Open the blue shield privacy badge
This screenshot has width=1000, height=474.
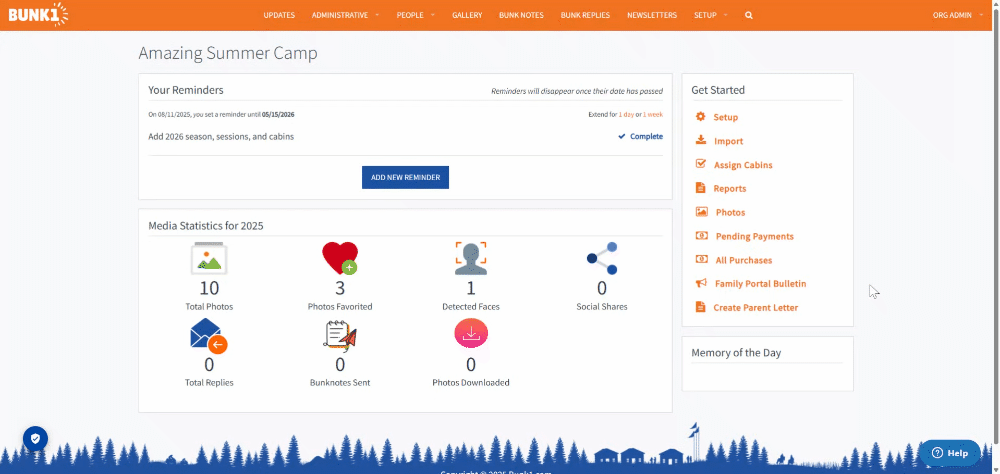[36, 438]
